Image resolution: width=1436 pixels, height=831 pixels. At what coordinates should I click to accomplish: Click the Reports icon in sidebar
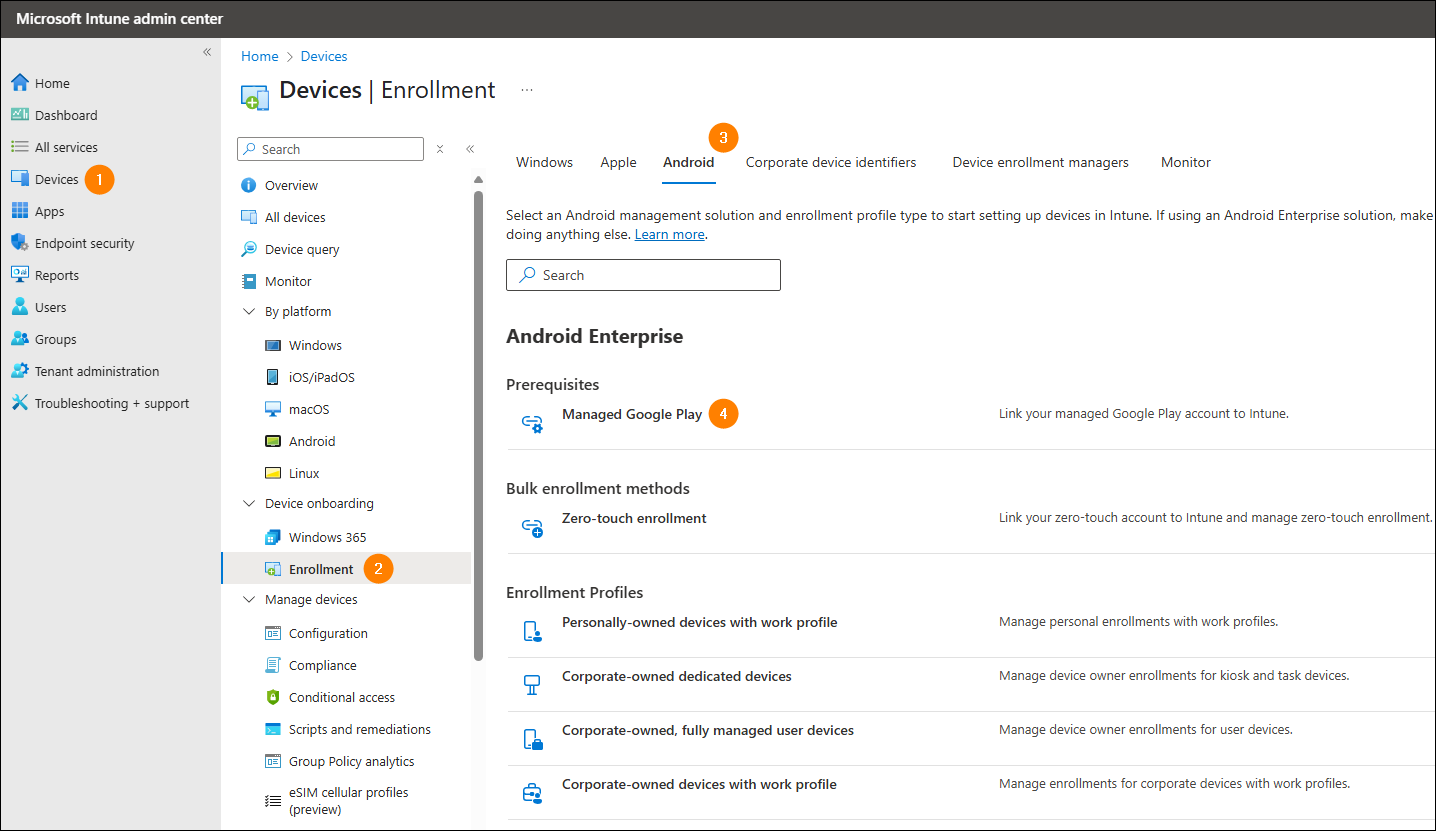coord(19,275)
